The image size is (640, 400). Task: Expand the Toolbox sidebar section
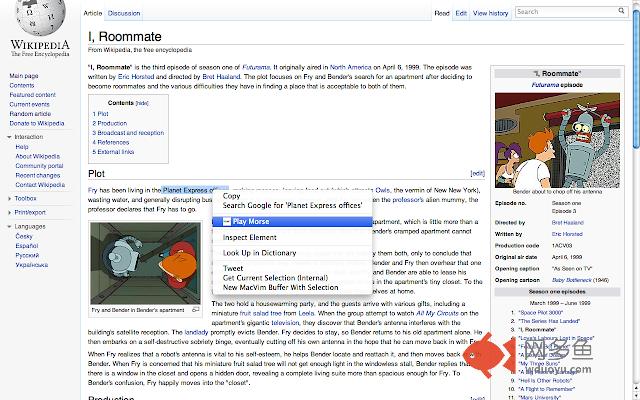pos(11,199)
